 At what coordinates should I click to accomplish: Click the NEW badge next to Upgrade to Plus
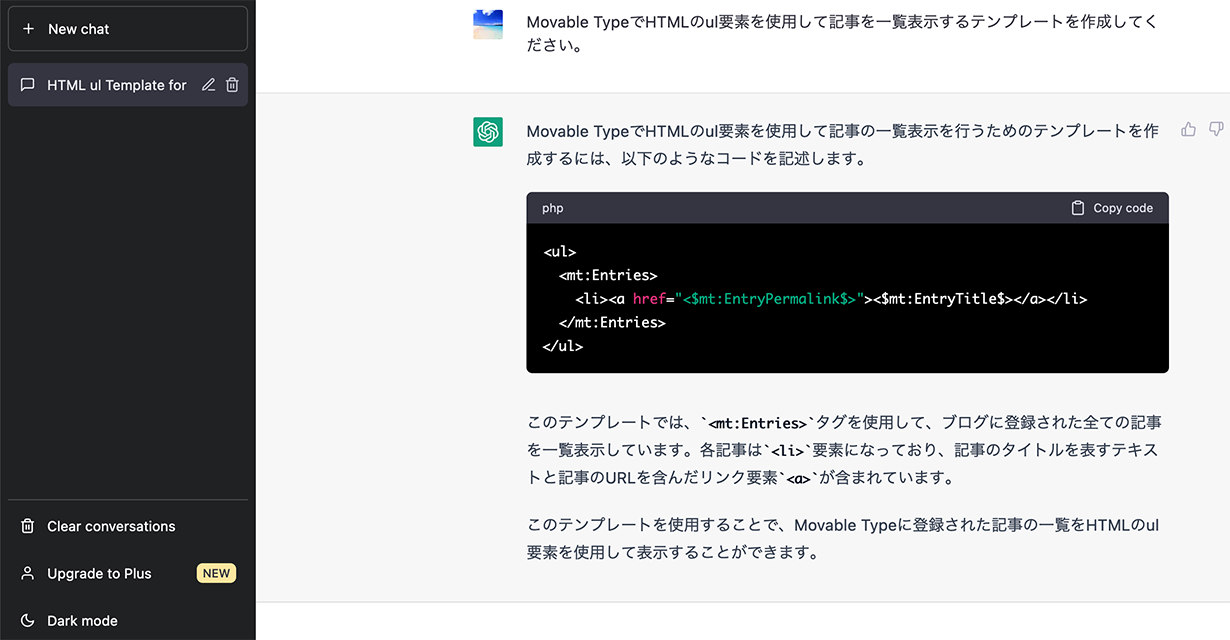(x=216, y=573)
